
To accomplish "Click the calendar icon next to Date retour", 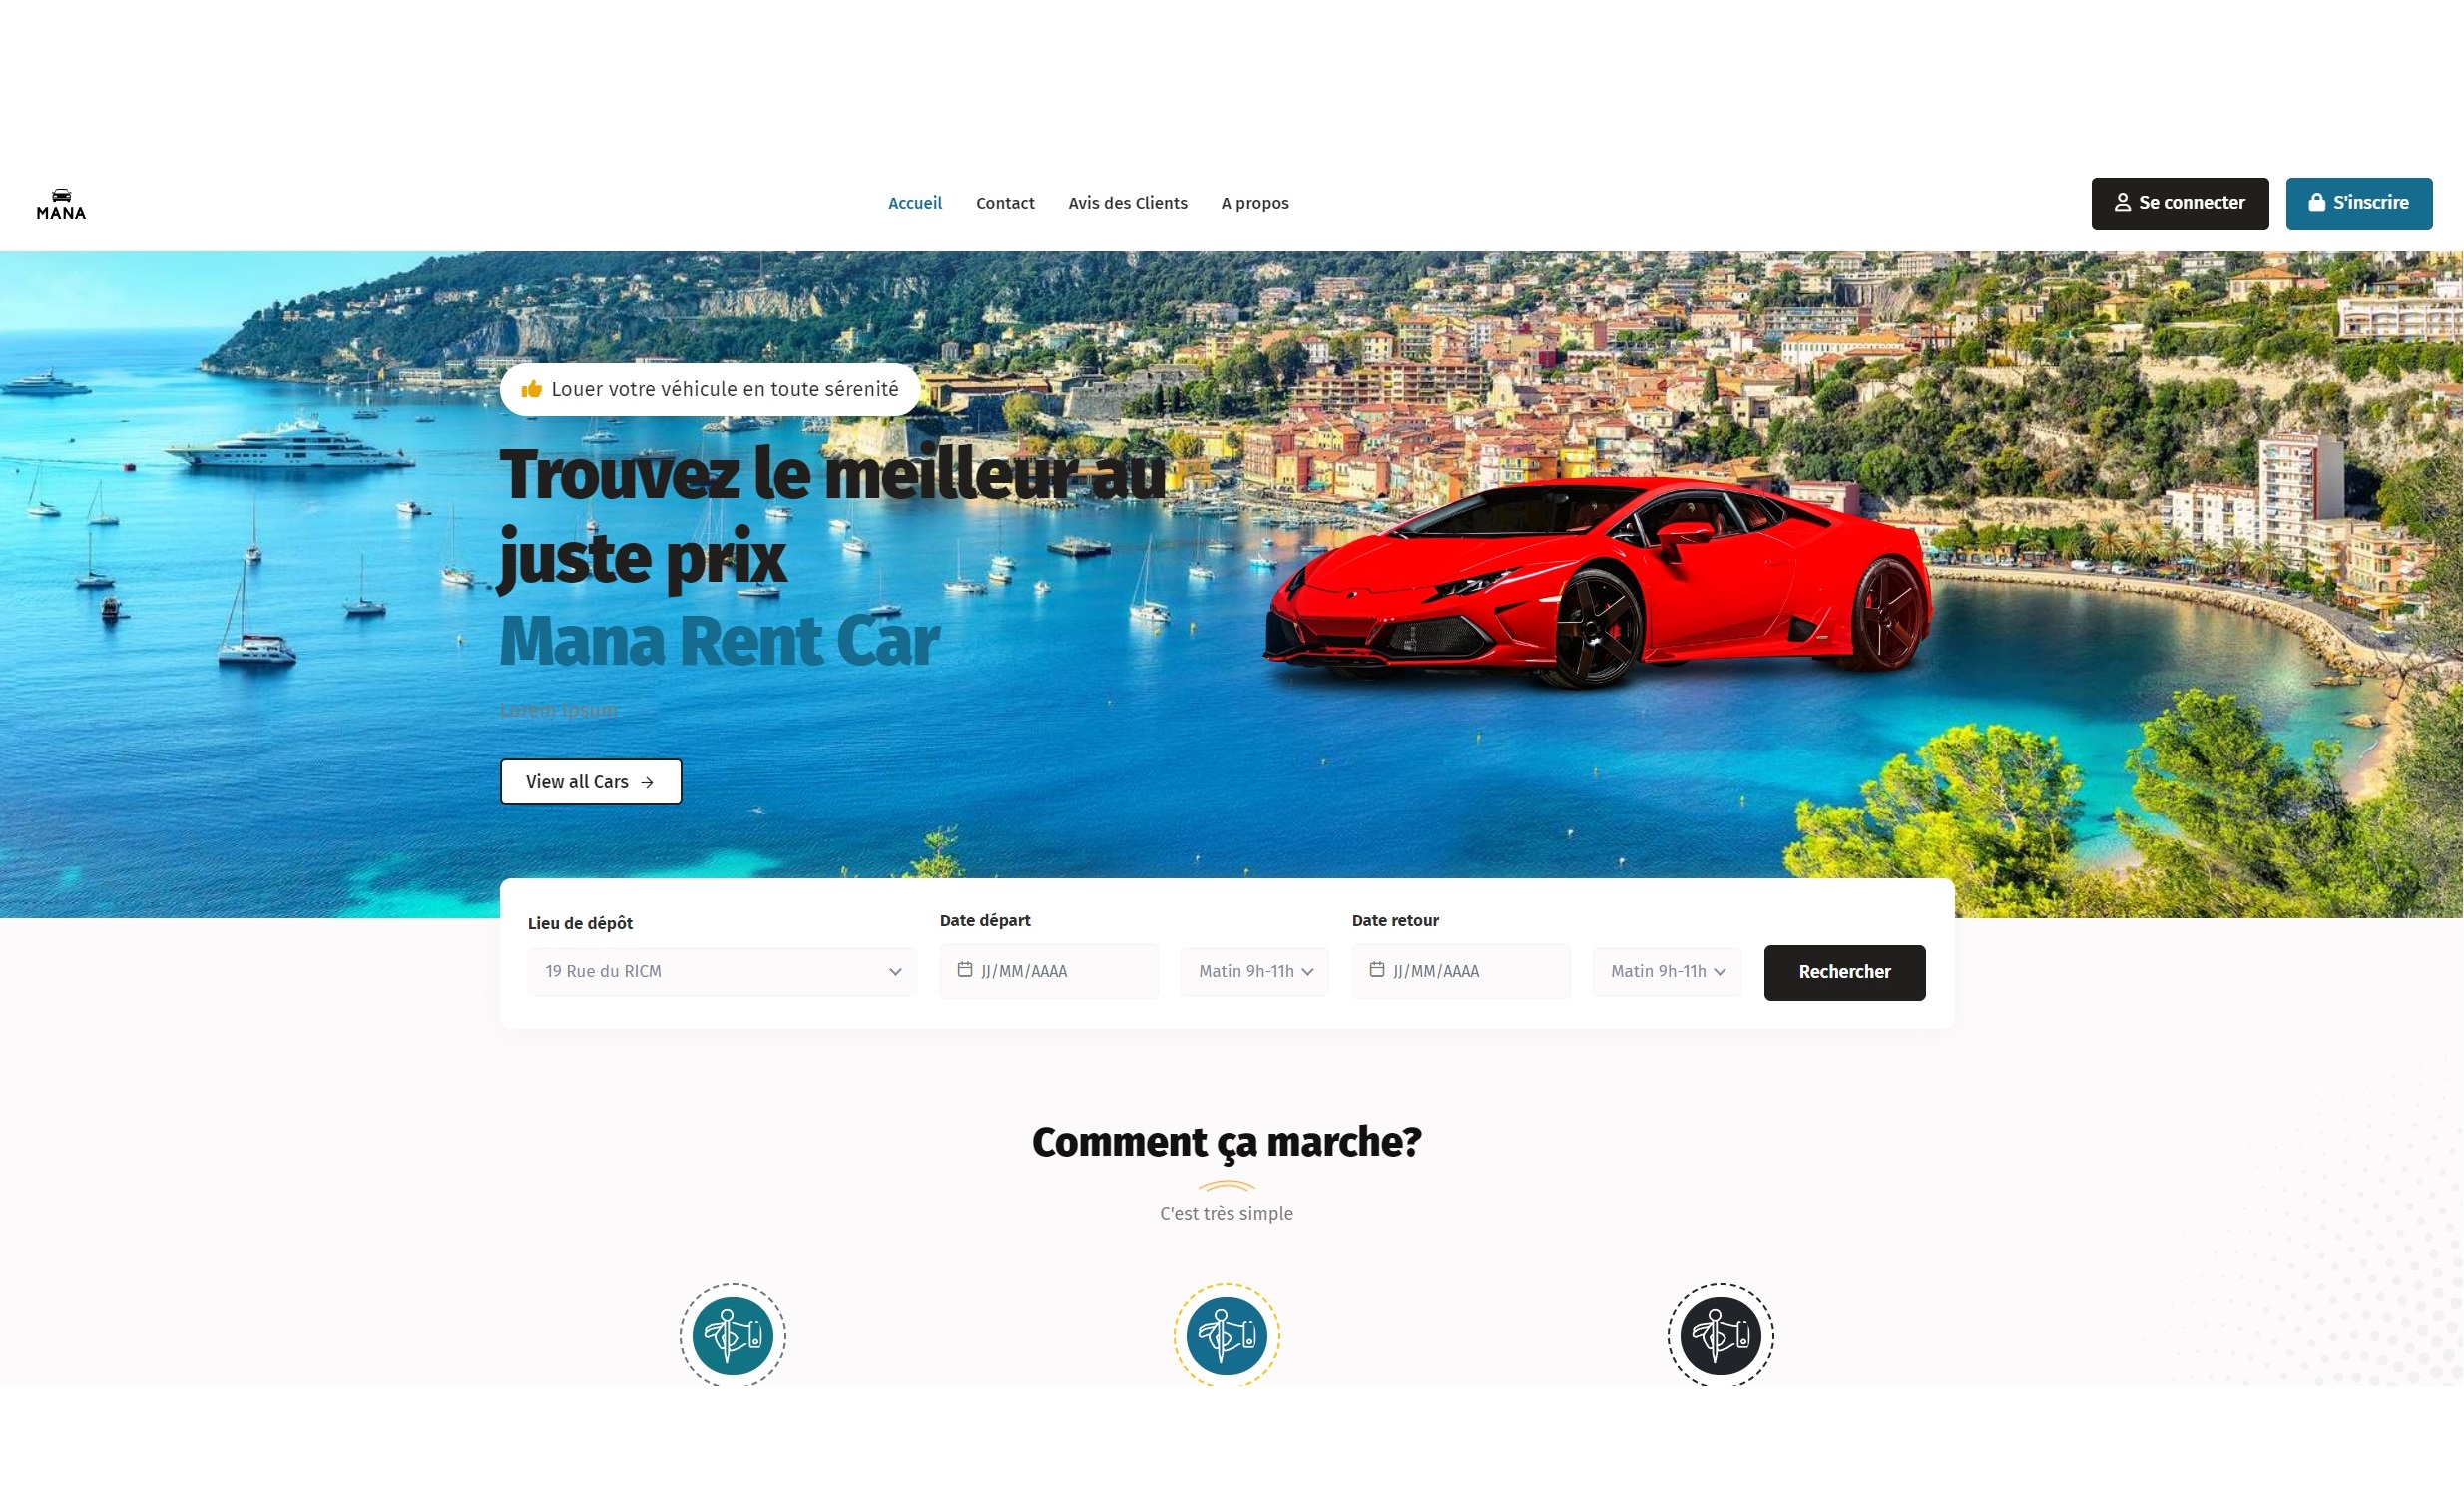I will pos(1376,971).
